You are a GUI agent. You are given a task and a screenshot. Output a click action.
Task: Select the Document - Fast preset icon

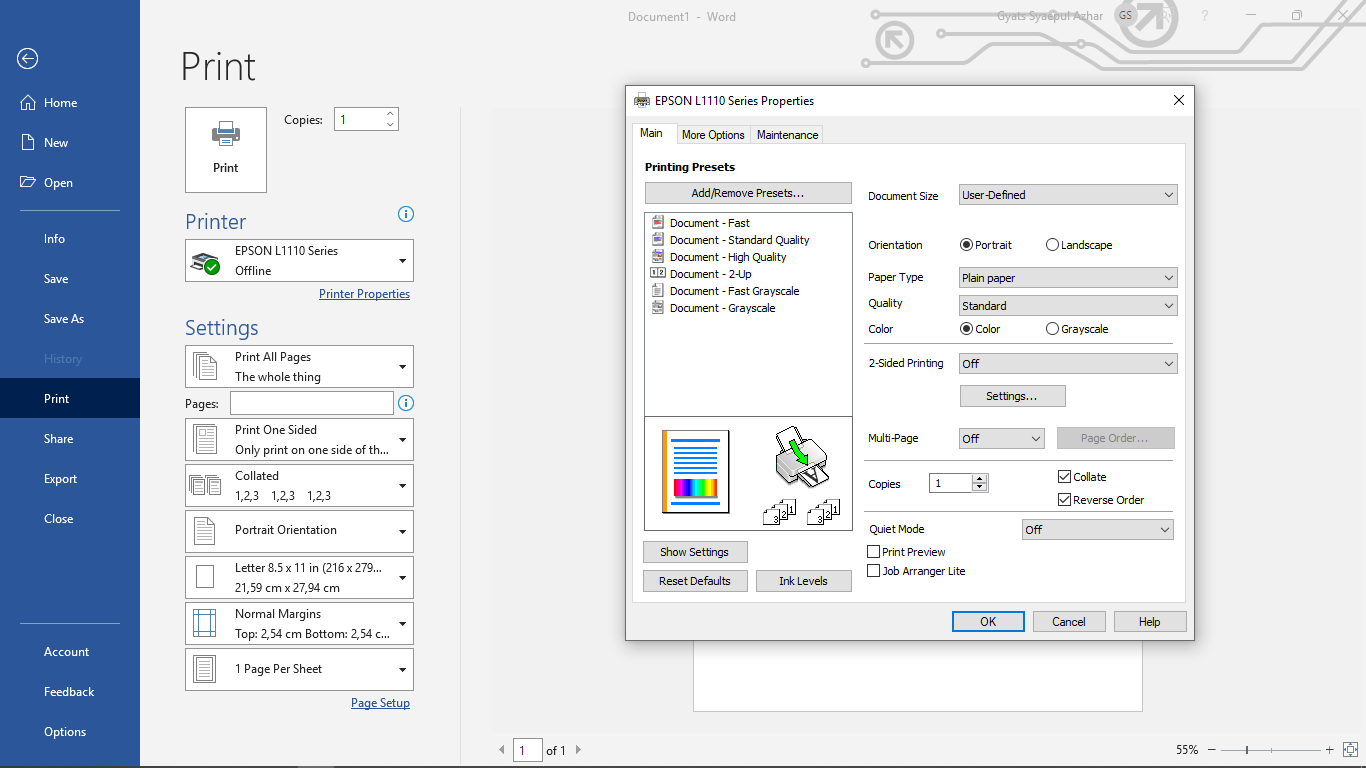pyautogui.click(x=658, y=222)
